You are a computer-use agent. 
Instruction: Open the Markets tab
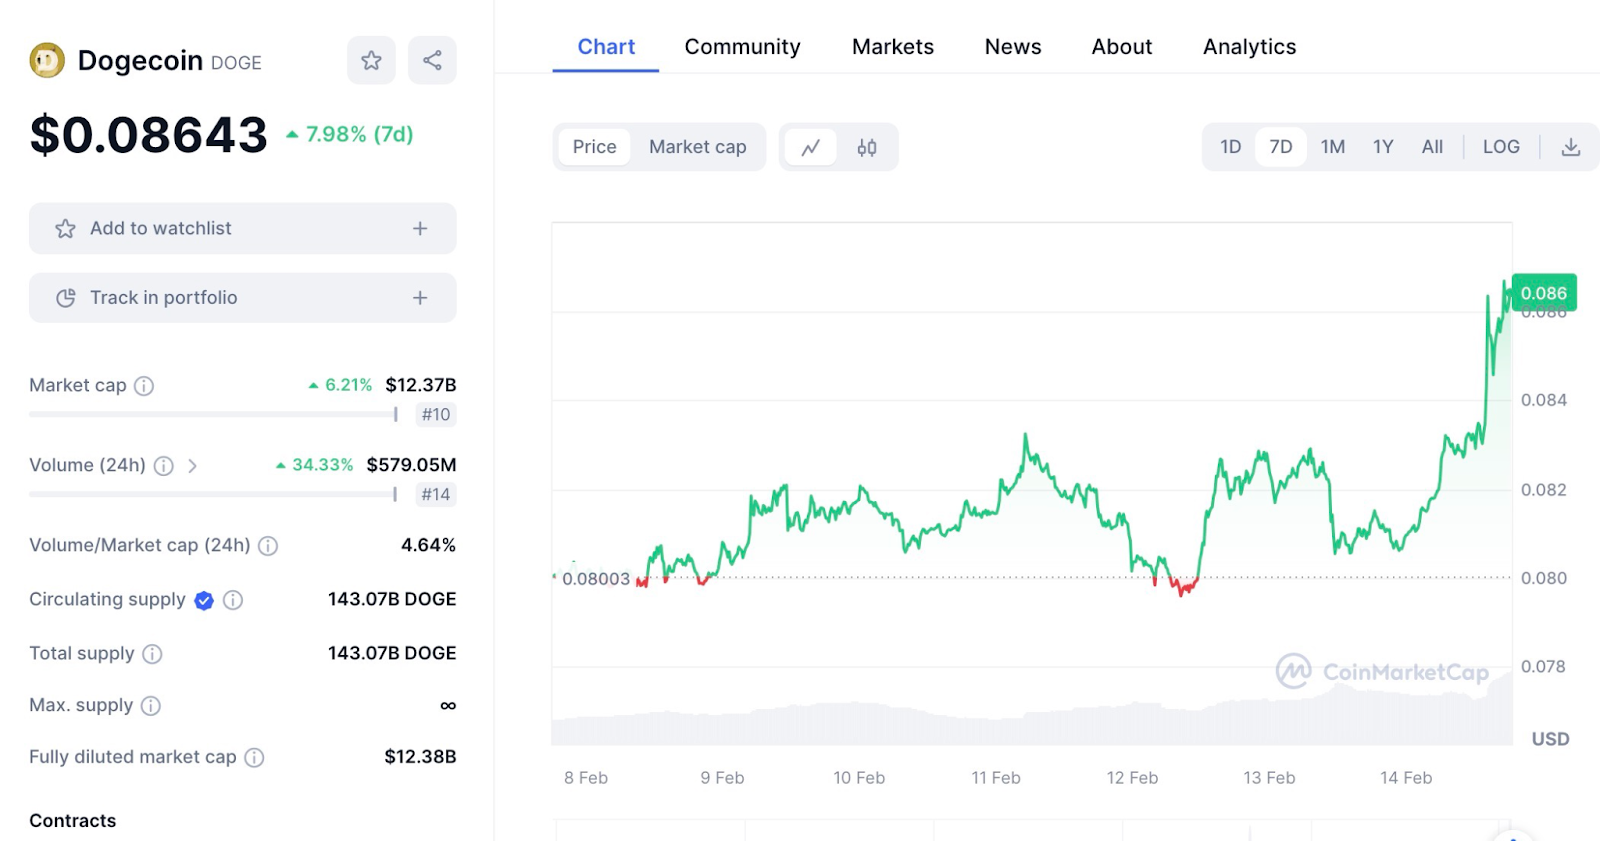893,47
